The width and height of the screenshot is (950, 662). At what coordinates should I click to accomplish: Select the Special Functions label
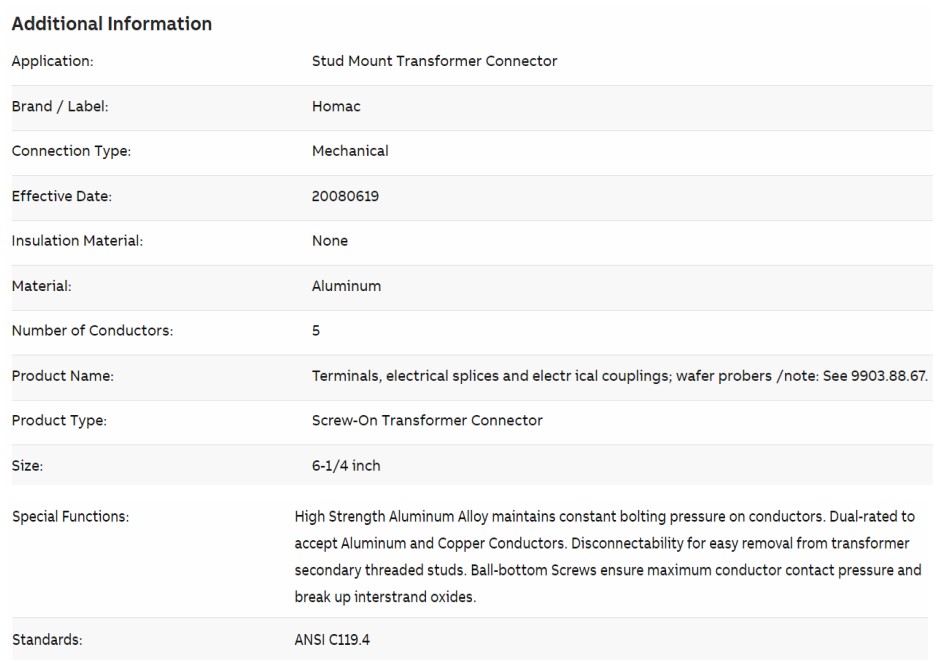[71, 517]
